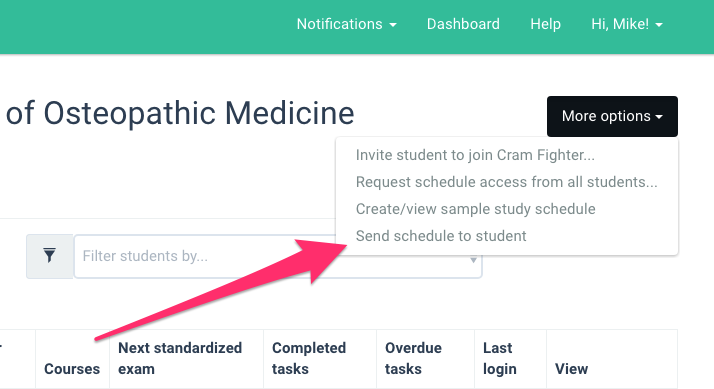Viewport: 714px width, 389px height.
Task: Sort by Completed tasks column
Action: (309, 358)
